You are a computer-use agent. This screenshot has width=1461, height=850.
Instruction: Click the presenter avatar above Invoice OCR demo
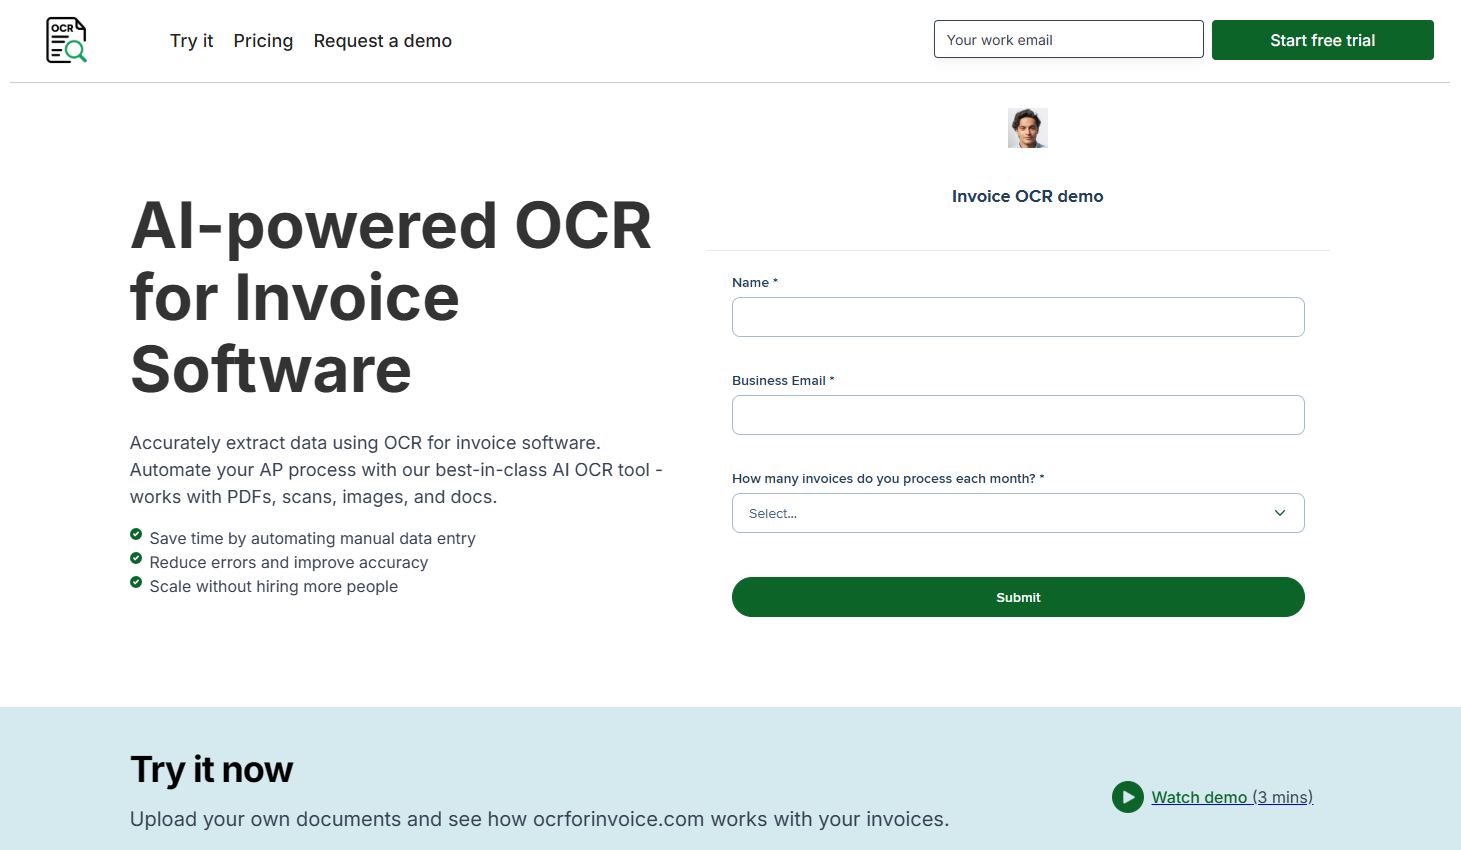pos(1028,128)
